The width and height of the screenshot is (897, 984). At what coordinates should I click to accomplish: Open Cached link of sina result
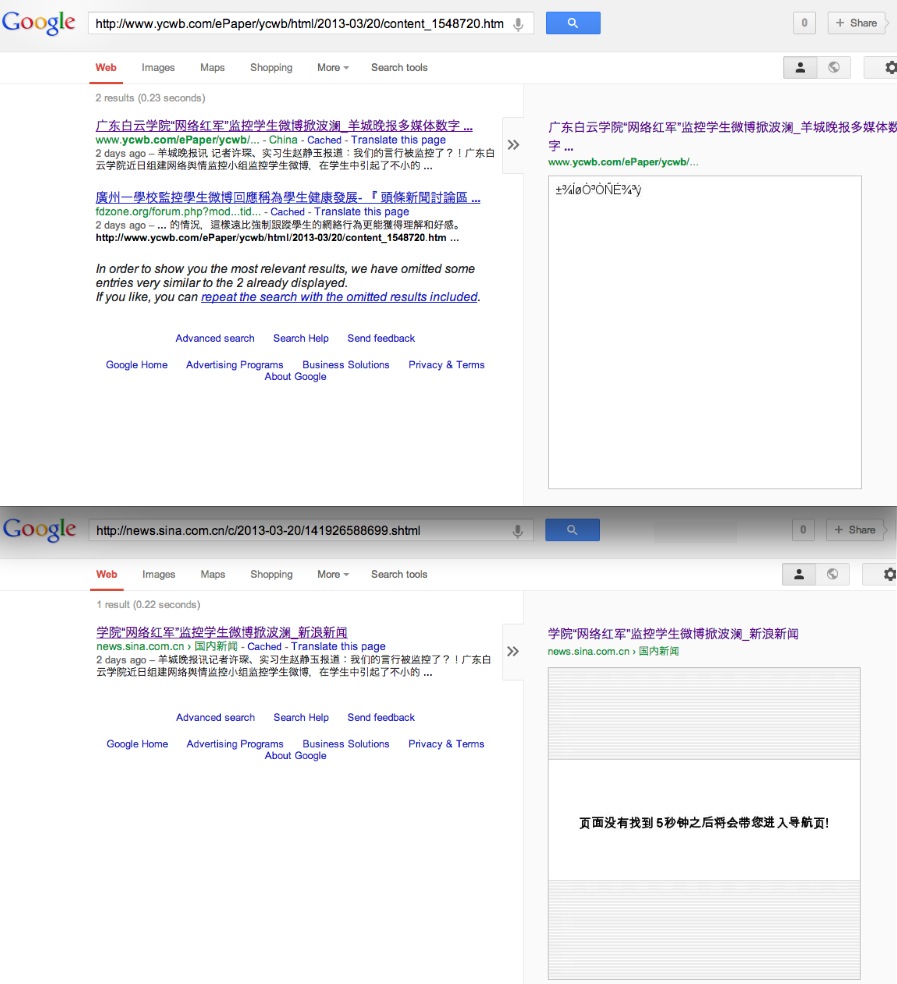coord(264,646)
